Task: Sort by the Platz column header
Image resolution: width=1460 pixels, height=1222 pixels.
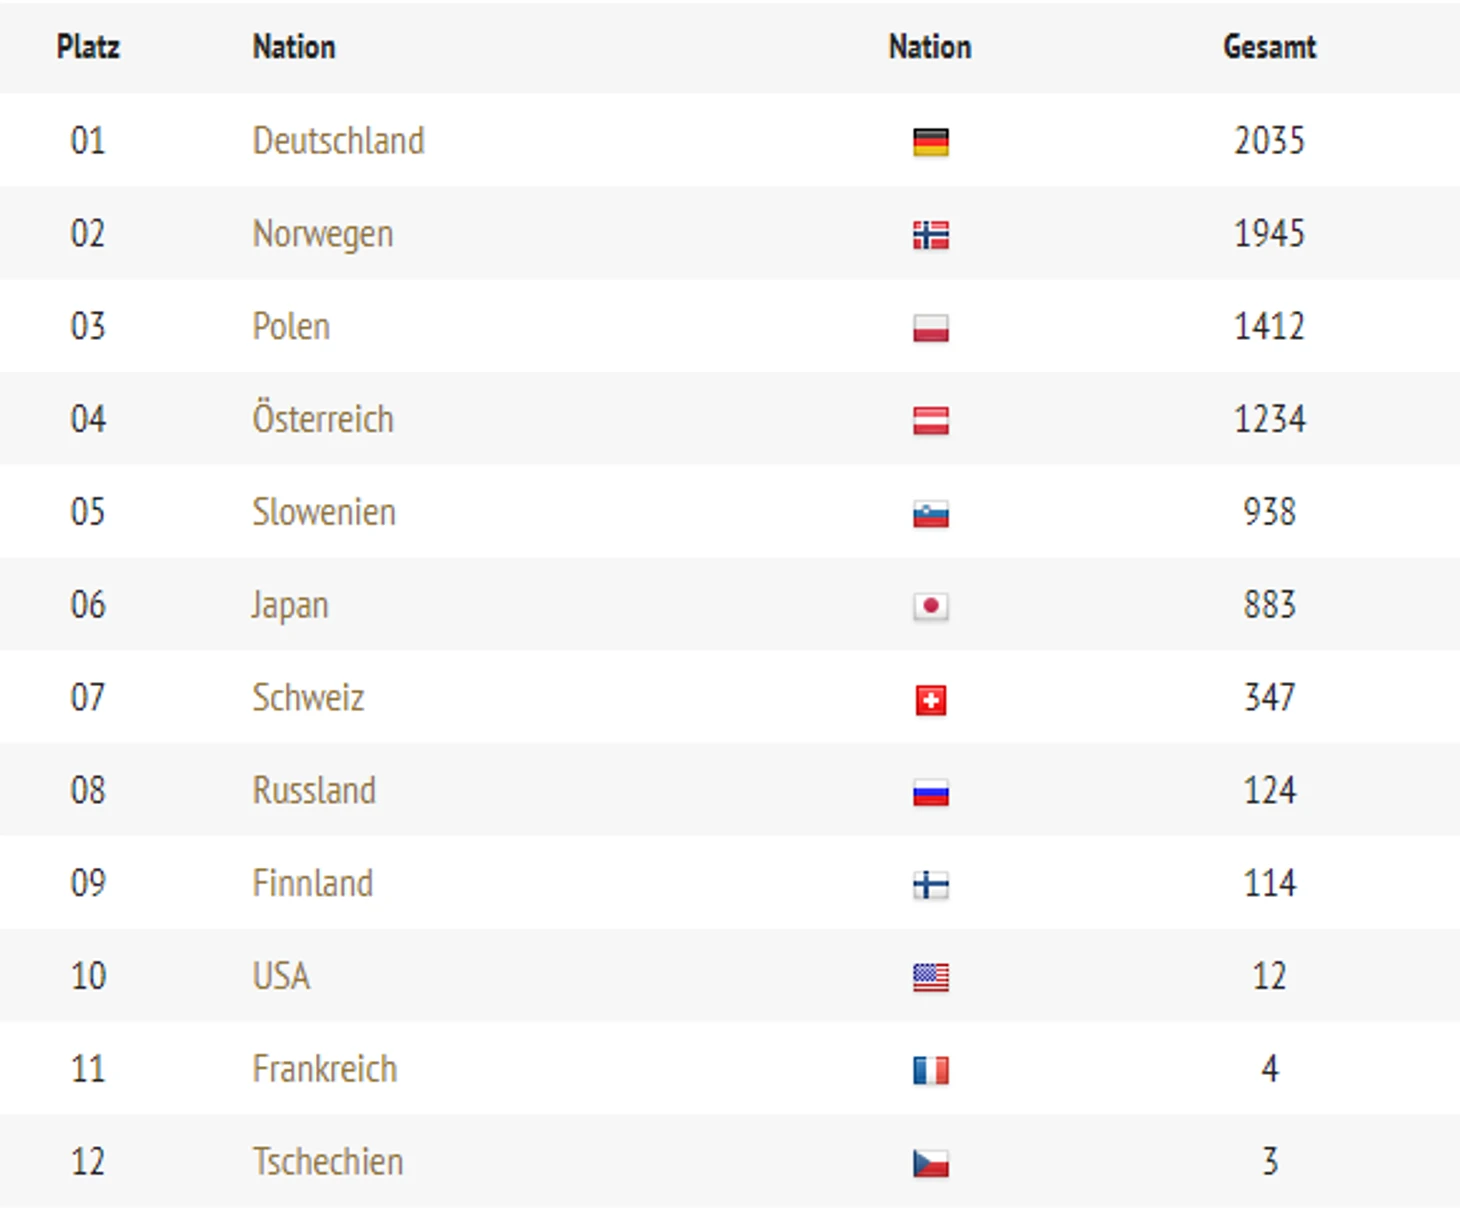Action: 88,47
